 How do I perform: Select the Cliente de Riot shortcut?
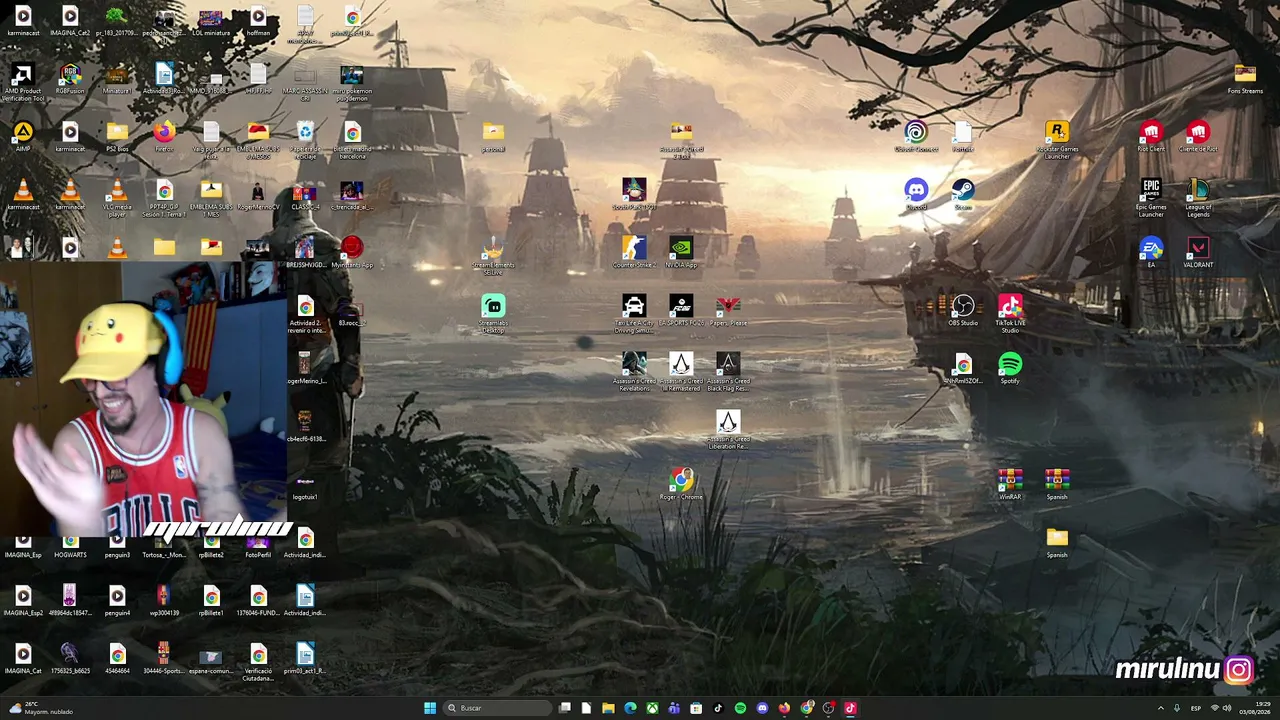click(1198, 137)
